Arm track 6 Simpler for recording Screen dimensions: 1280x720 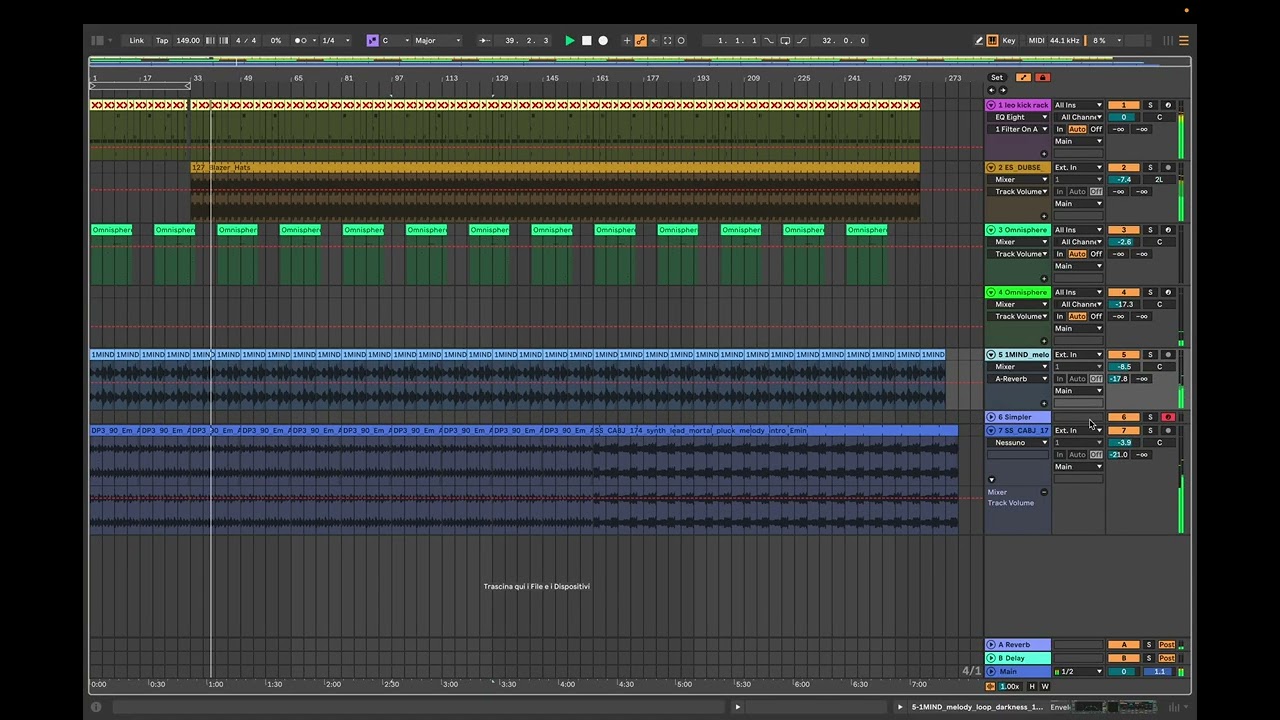coord(1168,417)
